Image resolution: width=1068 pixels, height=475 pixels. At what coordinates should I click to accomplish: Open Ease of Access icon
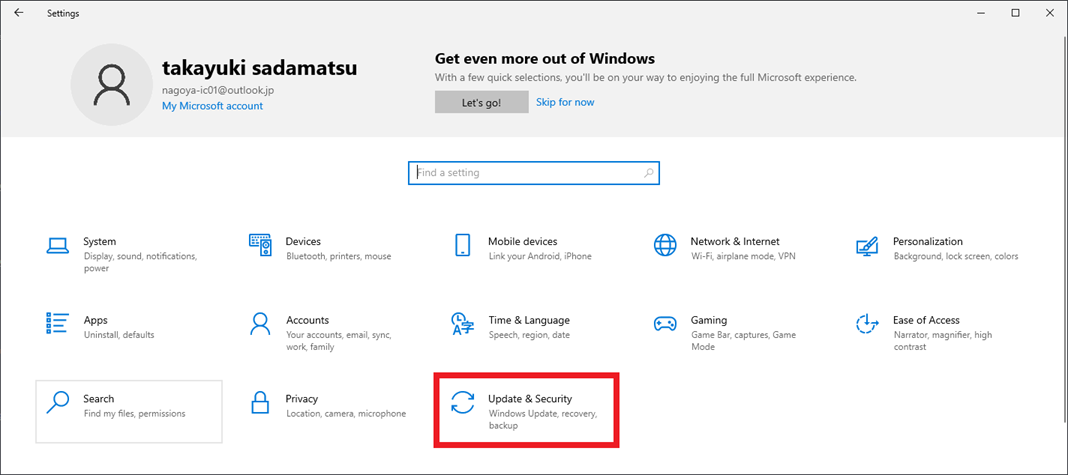(x=867, y=324)
